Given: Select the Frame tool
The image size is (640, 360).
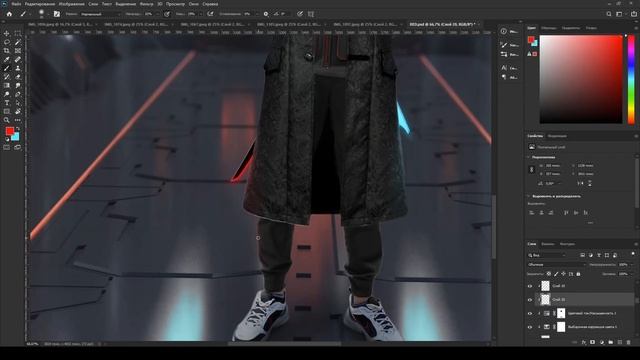Looking at the screenshot, I should tap(18, 51).
